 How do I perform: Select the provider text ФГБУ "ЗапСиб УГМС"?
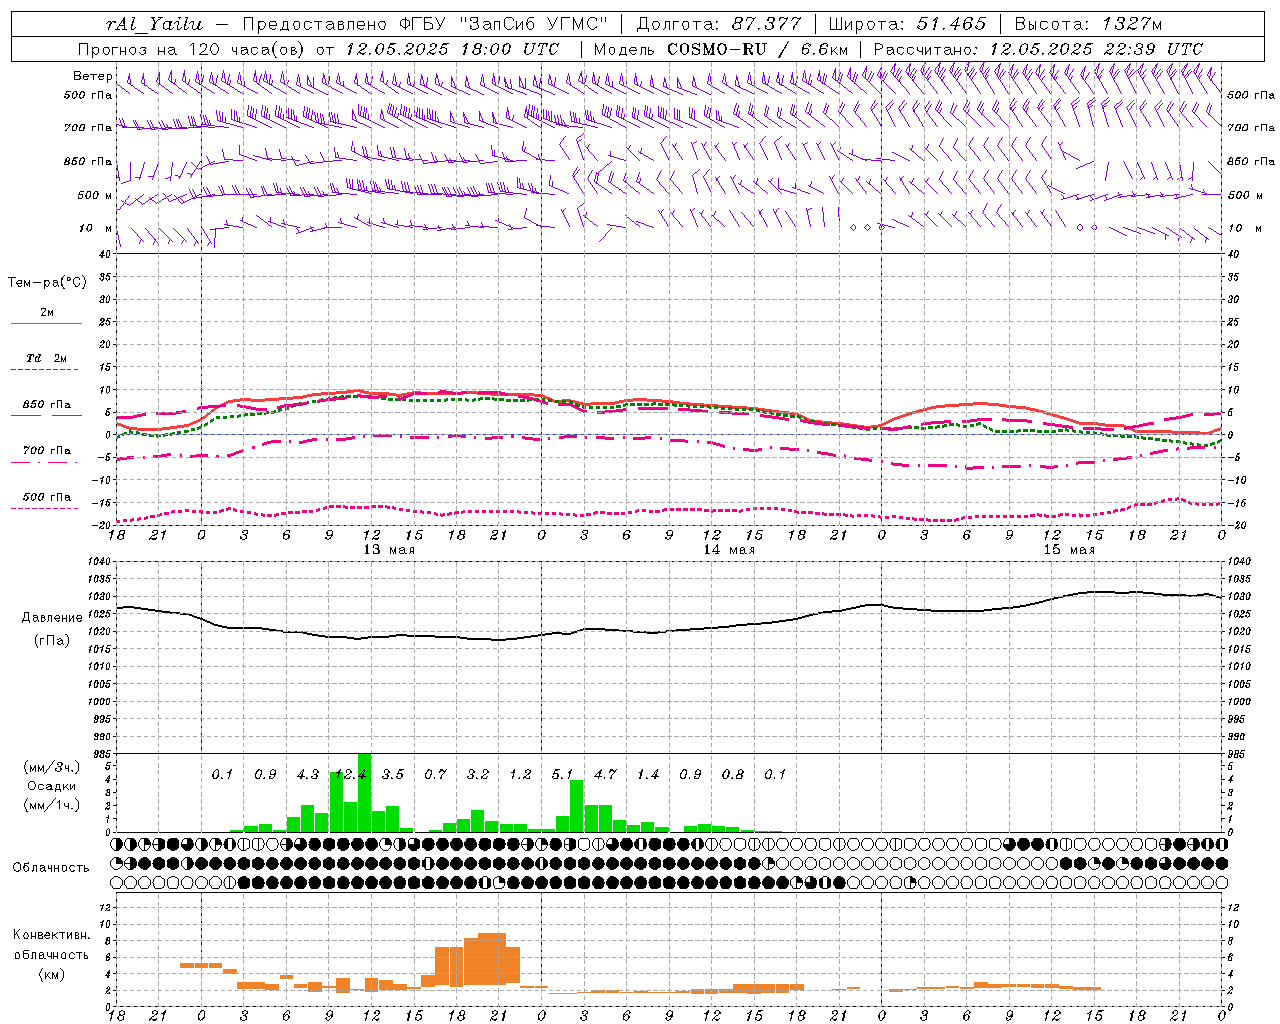(x=506, y=24)
